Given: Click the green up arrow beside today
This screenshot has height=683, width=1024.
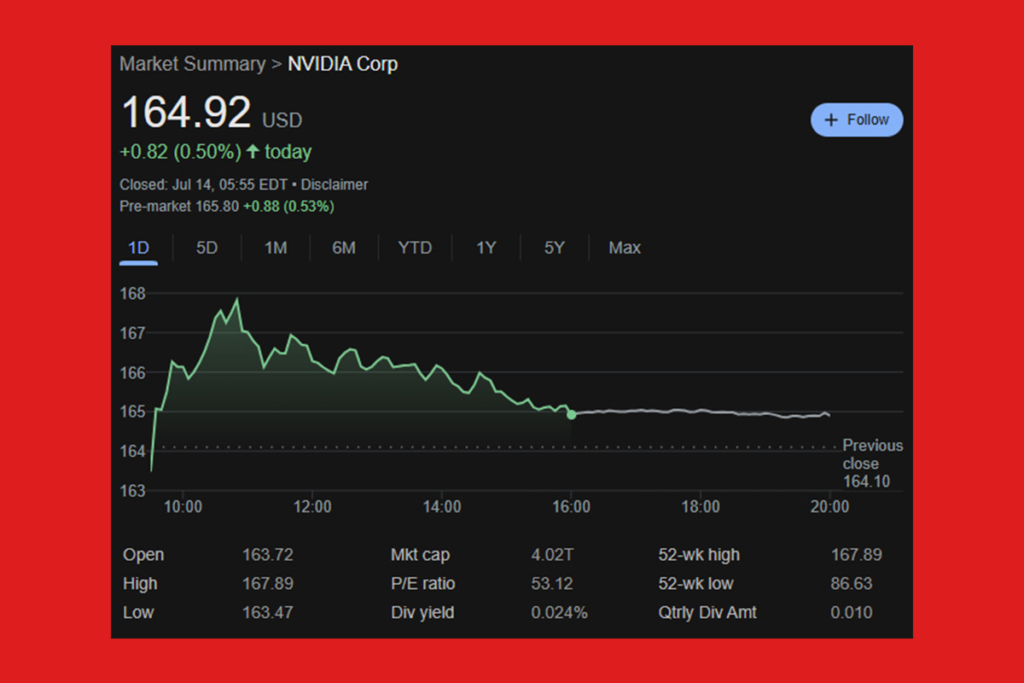Looking at the screenshot, I should (253, 152).
